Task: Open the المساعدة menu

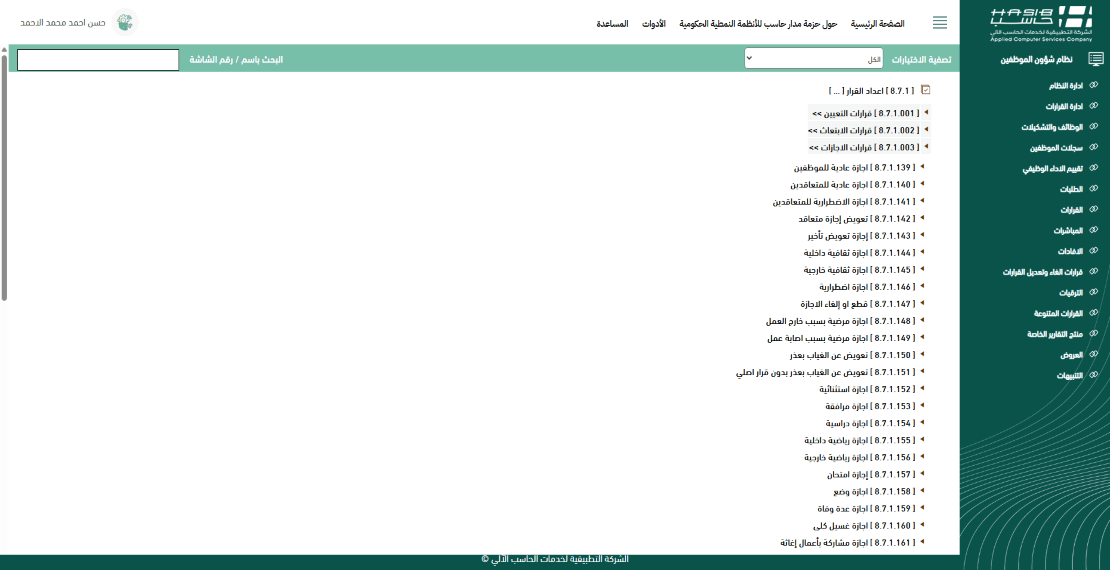Action: [612, 23]
